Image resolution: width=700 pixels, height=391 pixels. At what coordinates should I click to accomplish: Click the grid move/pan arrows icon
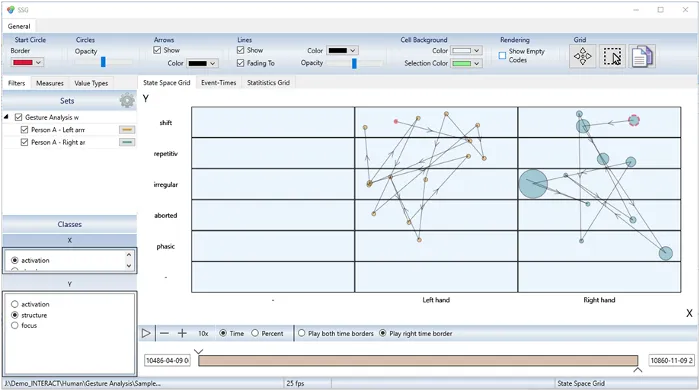point(583,57)
